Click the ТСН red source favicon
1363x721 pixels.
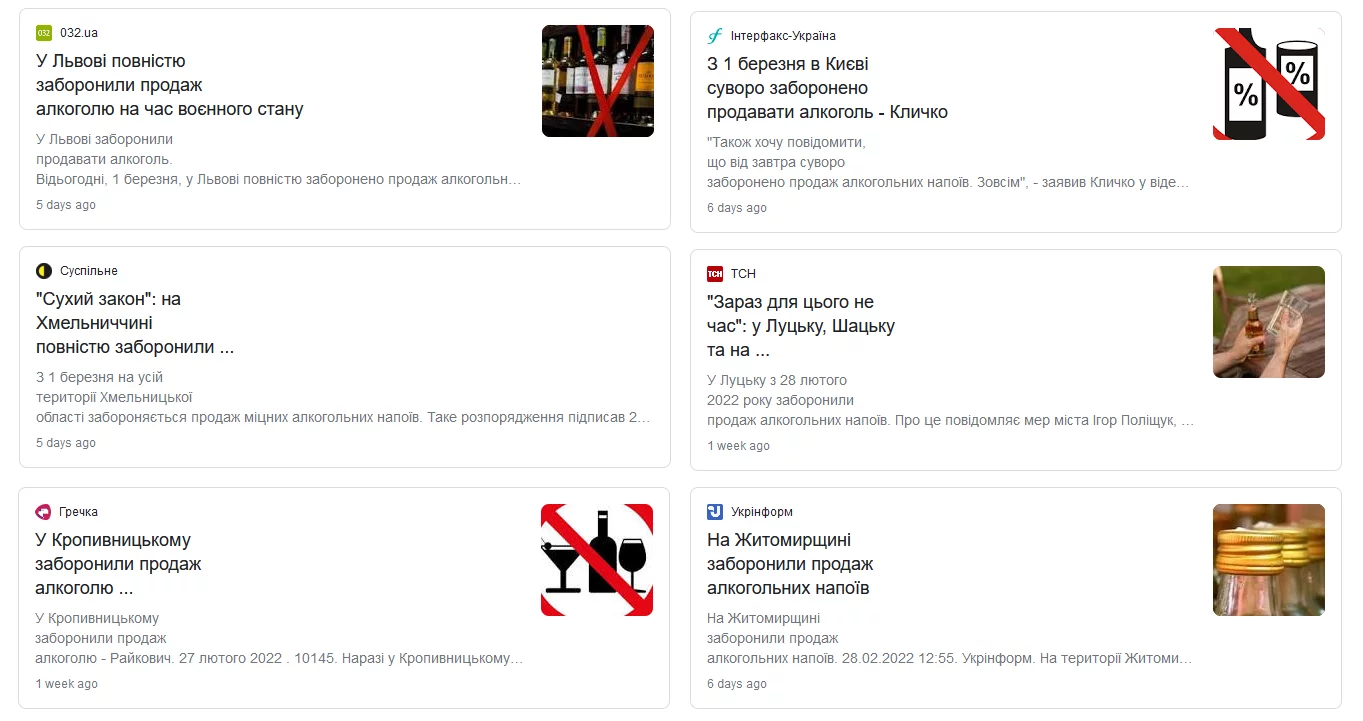point(715,274)
